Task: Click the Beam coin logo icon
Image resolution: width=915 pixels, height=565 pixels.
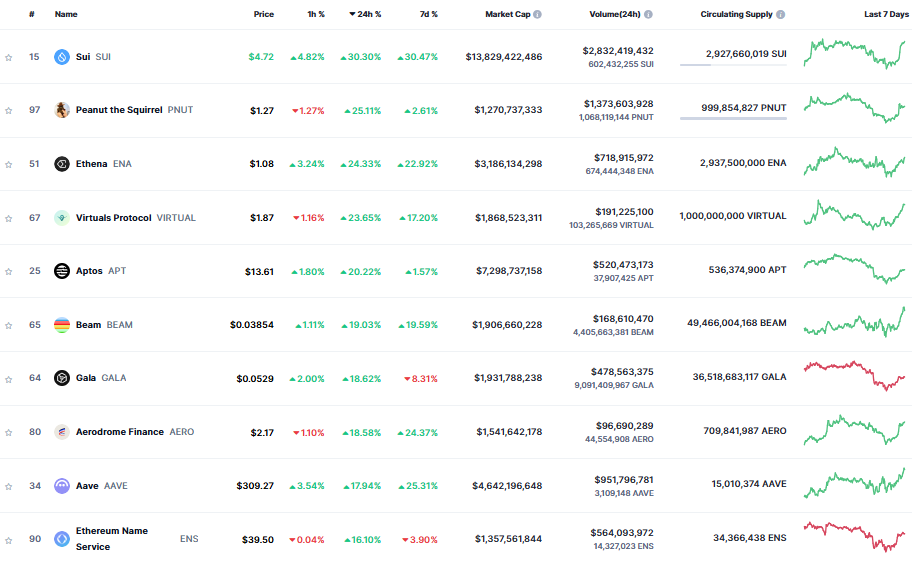Action: (x=62, y=325)
